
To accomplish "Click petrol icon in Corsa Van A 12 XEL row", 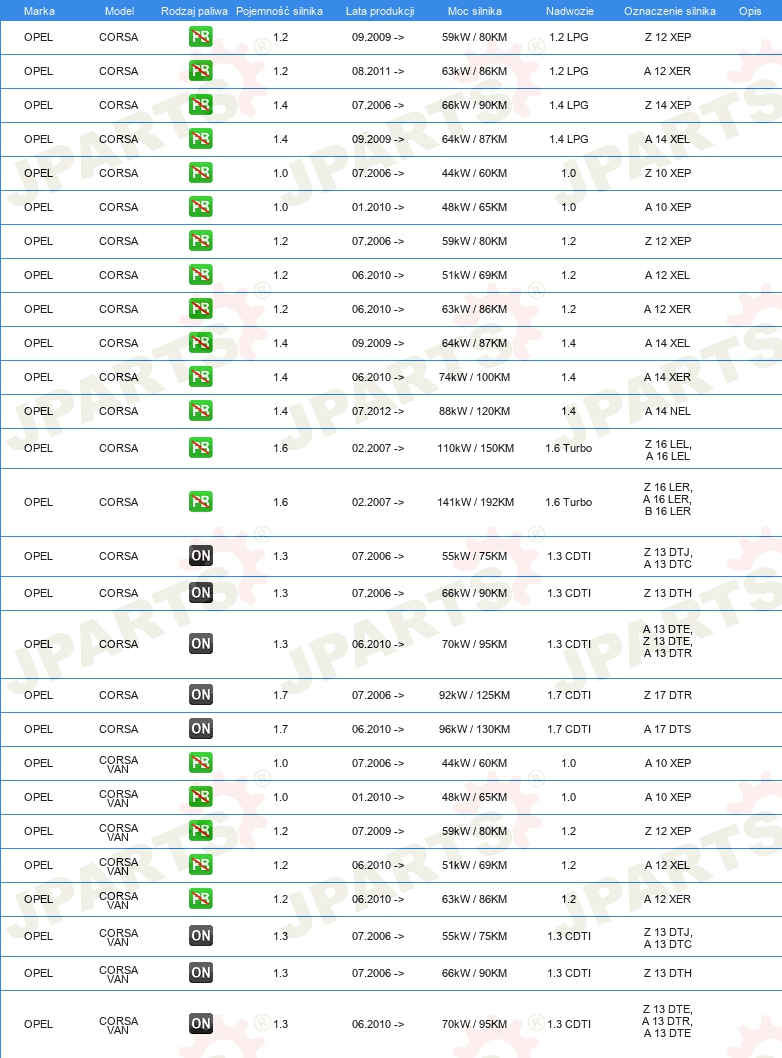I will pos(200,865).
